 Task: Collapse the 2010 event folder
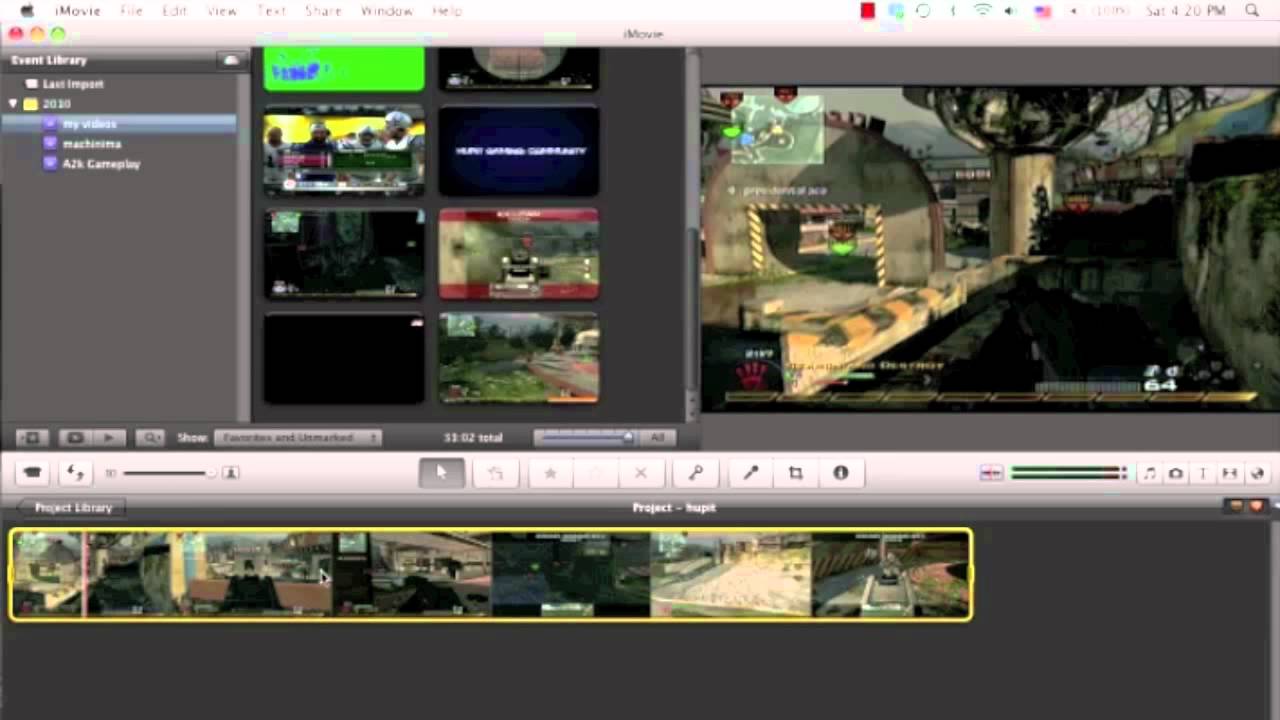pos(13,104)
